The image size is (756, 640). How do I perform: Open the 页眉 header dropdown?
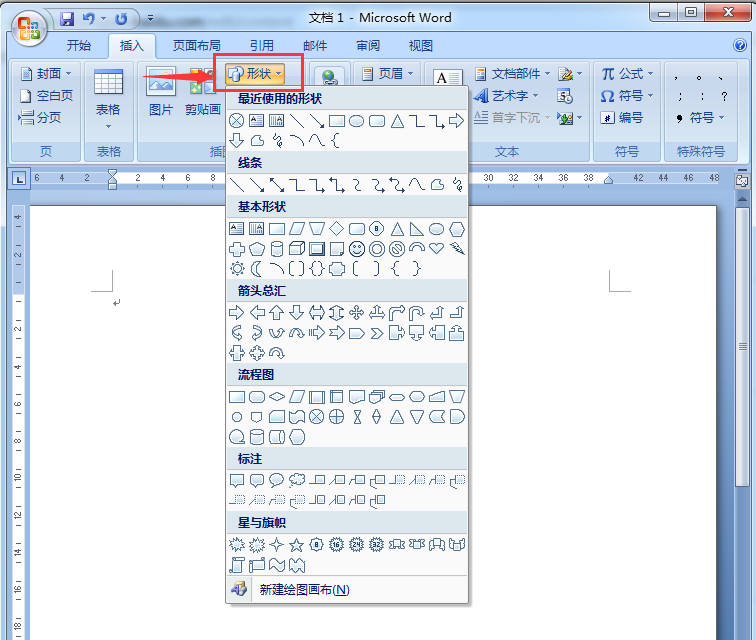[388, 74]
